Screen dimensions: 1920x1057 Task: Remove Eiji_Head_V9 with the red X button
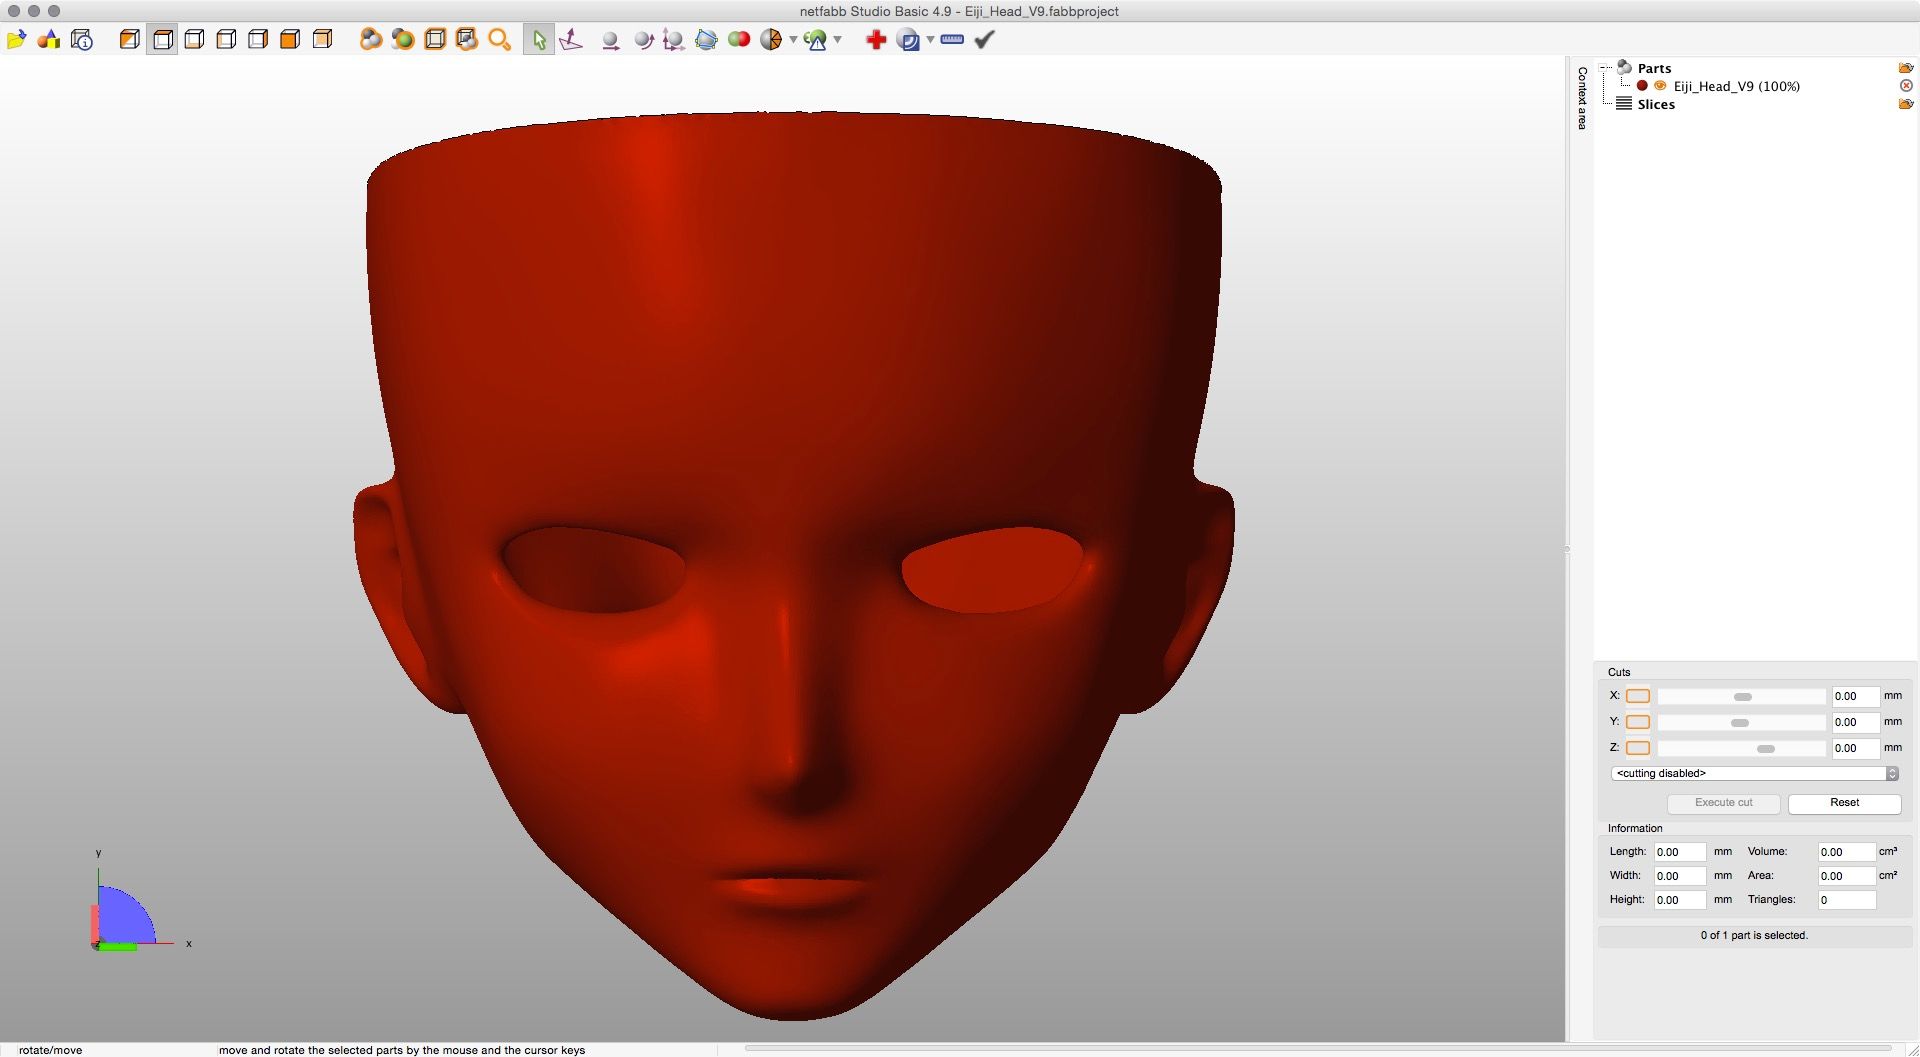click(x=1906, y=86)
